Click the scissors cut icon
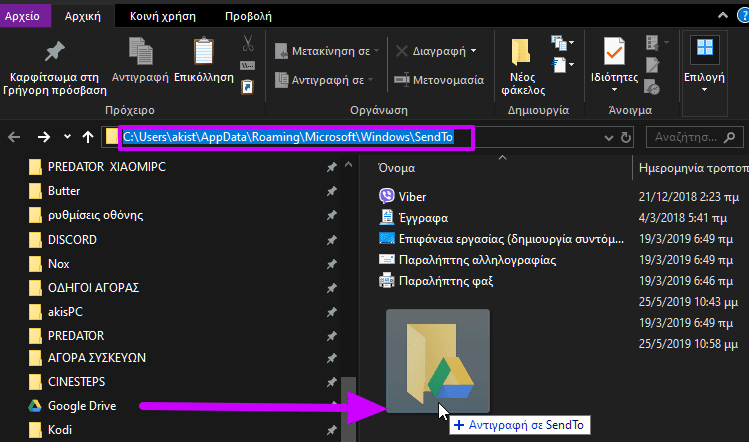The height and width of the screenshot is (442, 749). (247, 43)
